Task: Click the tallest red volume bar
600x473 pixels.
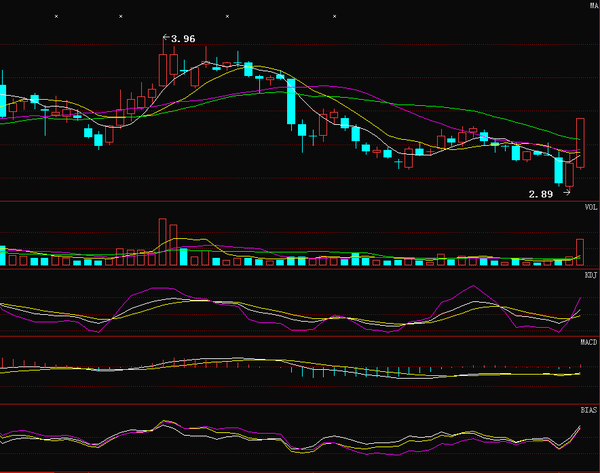Action: pos(163,242)
